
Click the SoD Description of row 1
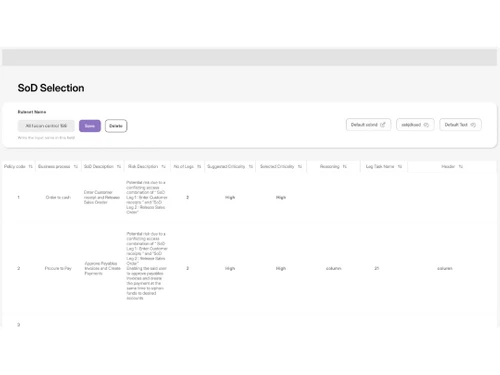102,197
